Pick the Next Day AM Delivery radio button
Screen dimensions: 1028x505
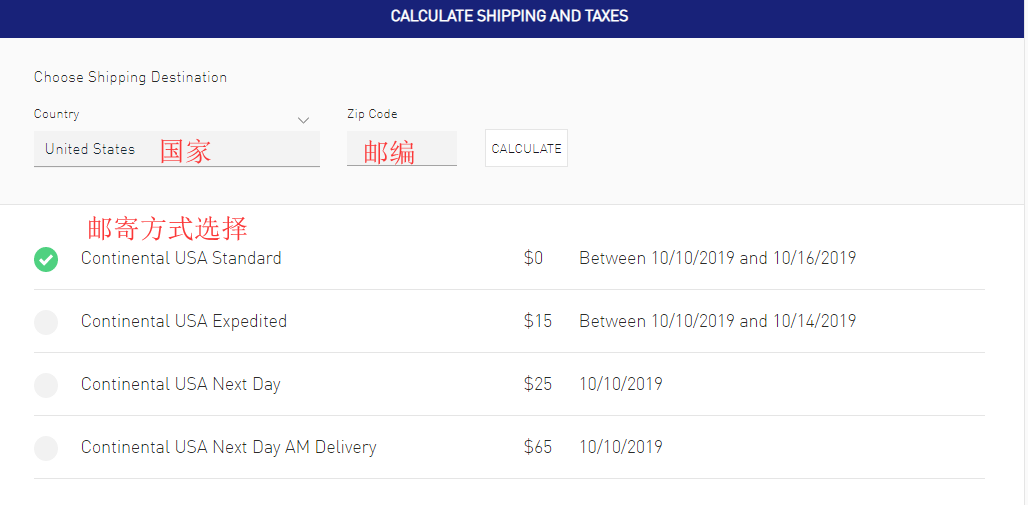click(46, 448)
